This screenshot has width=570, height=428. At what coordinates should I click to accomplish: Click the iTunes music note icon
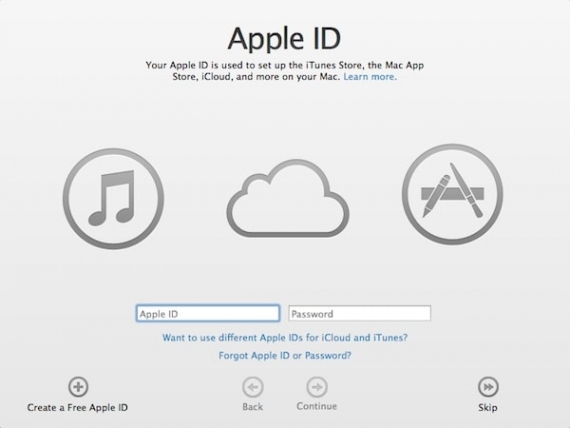click(x=113, y=199)
